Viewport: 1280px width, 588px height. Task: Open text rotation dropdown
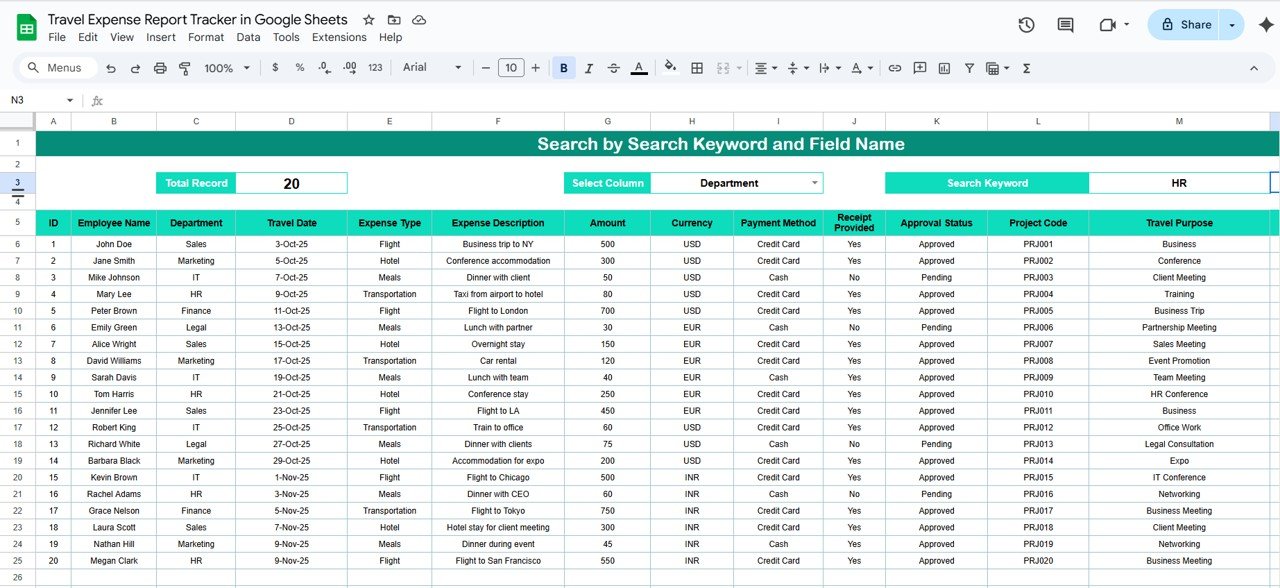[861, 68]
